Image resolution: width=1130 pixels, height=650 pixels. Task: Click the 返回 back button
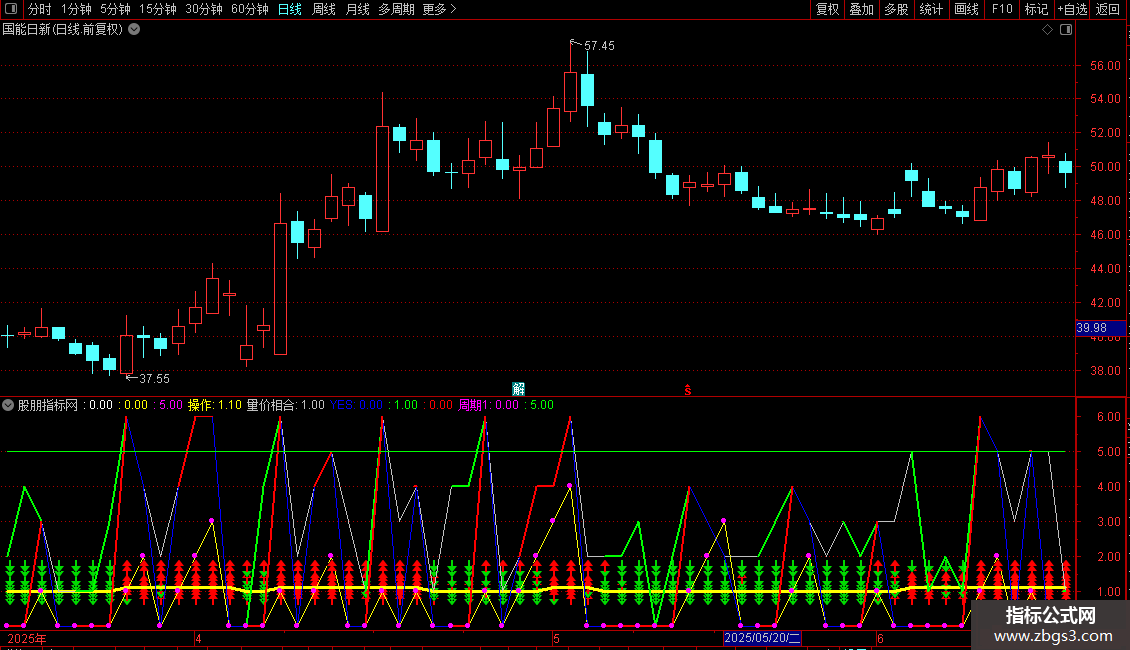[x=1108, y=10]
